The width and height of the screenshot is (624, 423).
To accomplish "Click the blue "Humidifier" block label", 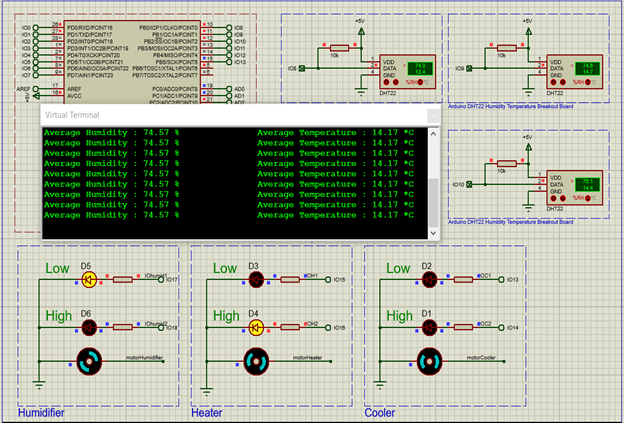I will tap(41, 413).
